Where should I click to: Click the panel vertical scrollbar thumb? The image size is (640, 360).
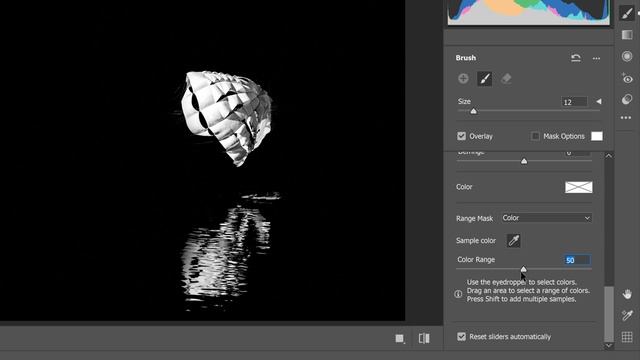pyautogui.click(x=609, y=313)
